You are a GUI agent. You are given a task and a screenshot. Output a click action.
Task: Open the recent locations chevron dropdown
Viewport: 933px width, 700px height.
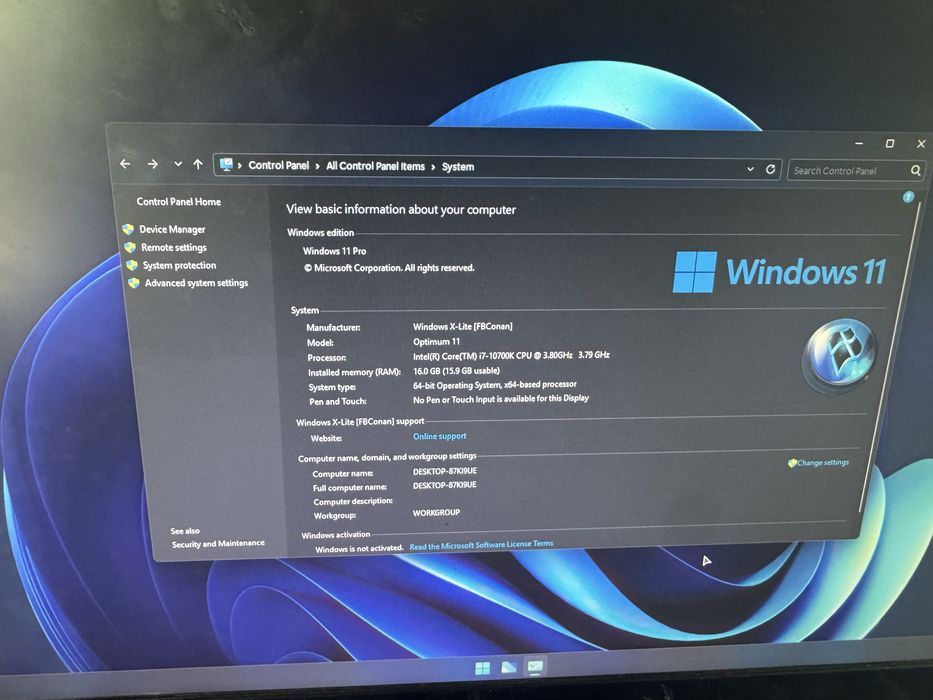tap(178, 164)
